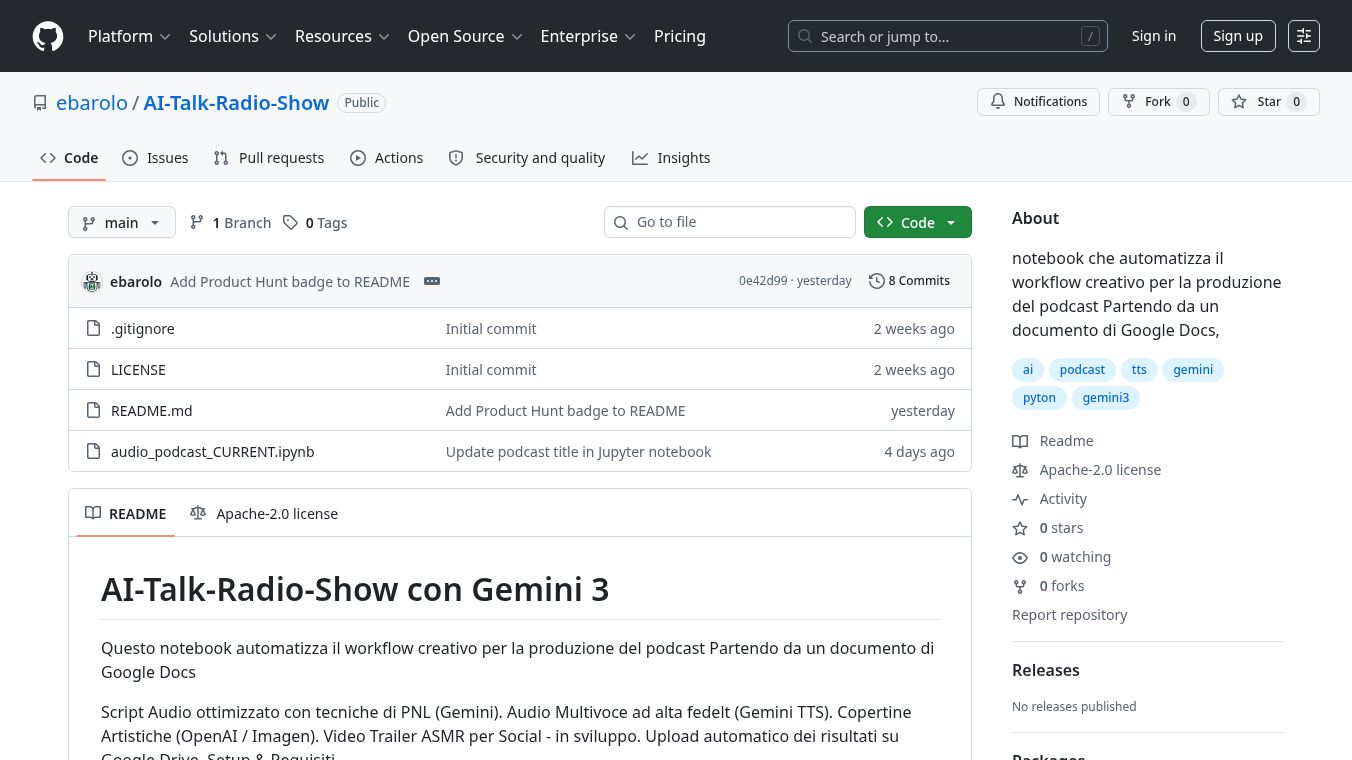The height and width of the screenshot is (760, 1352).
Task: Click ebarolo's avatar in the commit row
Action: pyautogui.click(x=92, y=281)
